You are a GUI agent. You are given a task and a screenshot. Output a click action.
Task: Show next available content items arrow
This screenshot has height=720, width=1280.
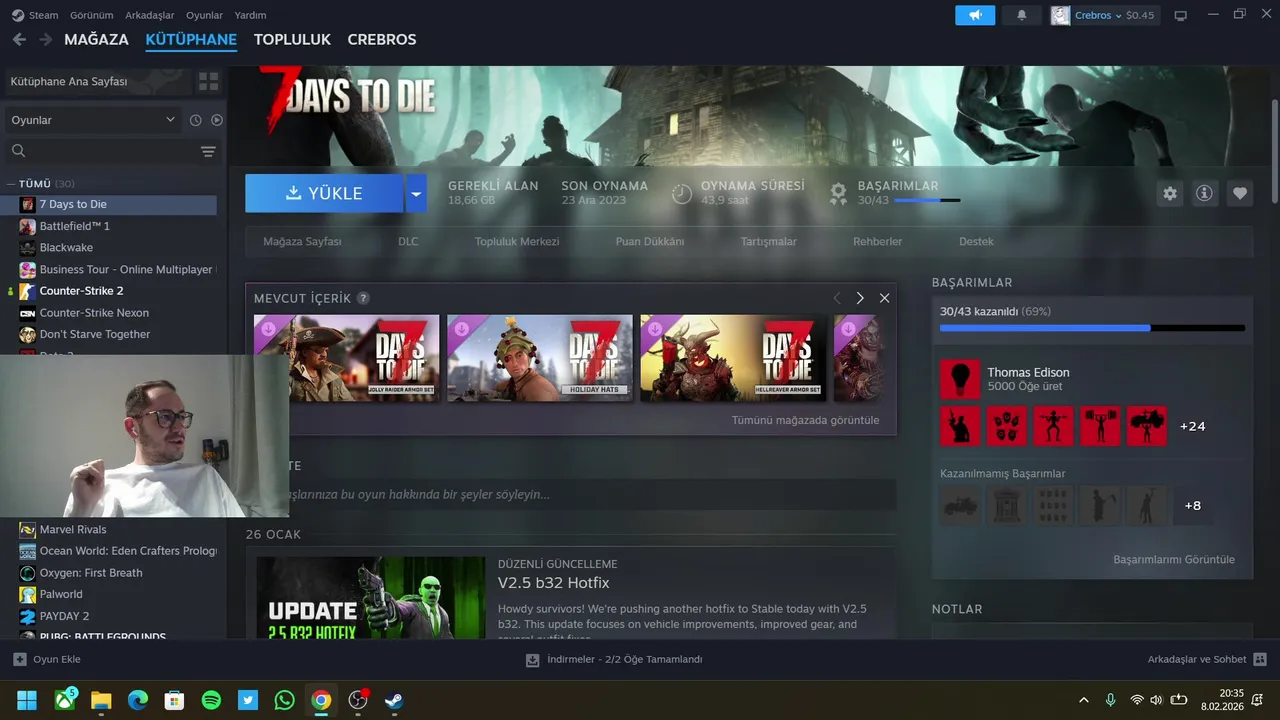860,298
